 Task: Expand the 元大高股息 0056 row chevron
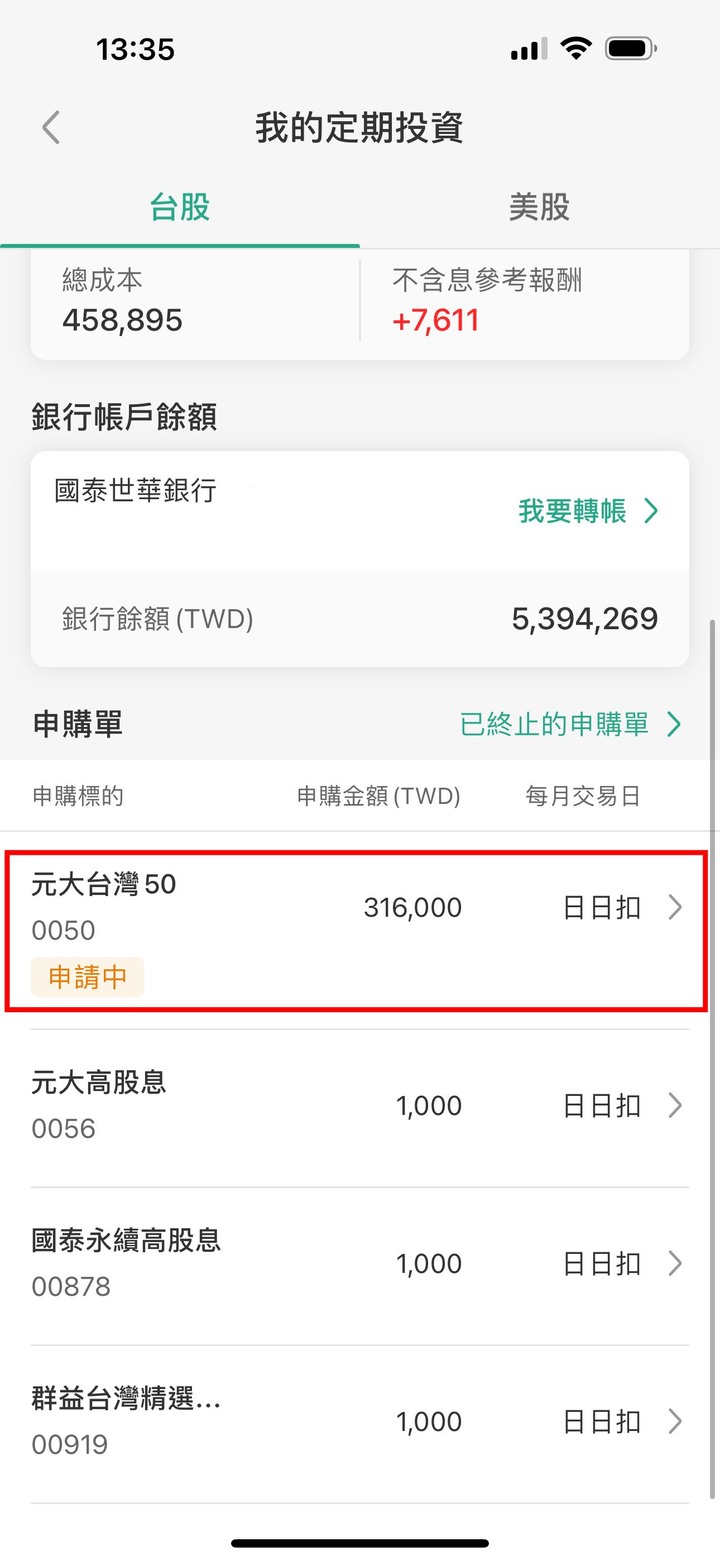point(676,1105)
